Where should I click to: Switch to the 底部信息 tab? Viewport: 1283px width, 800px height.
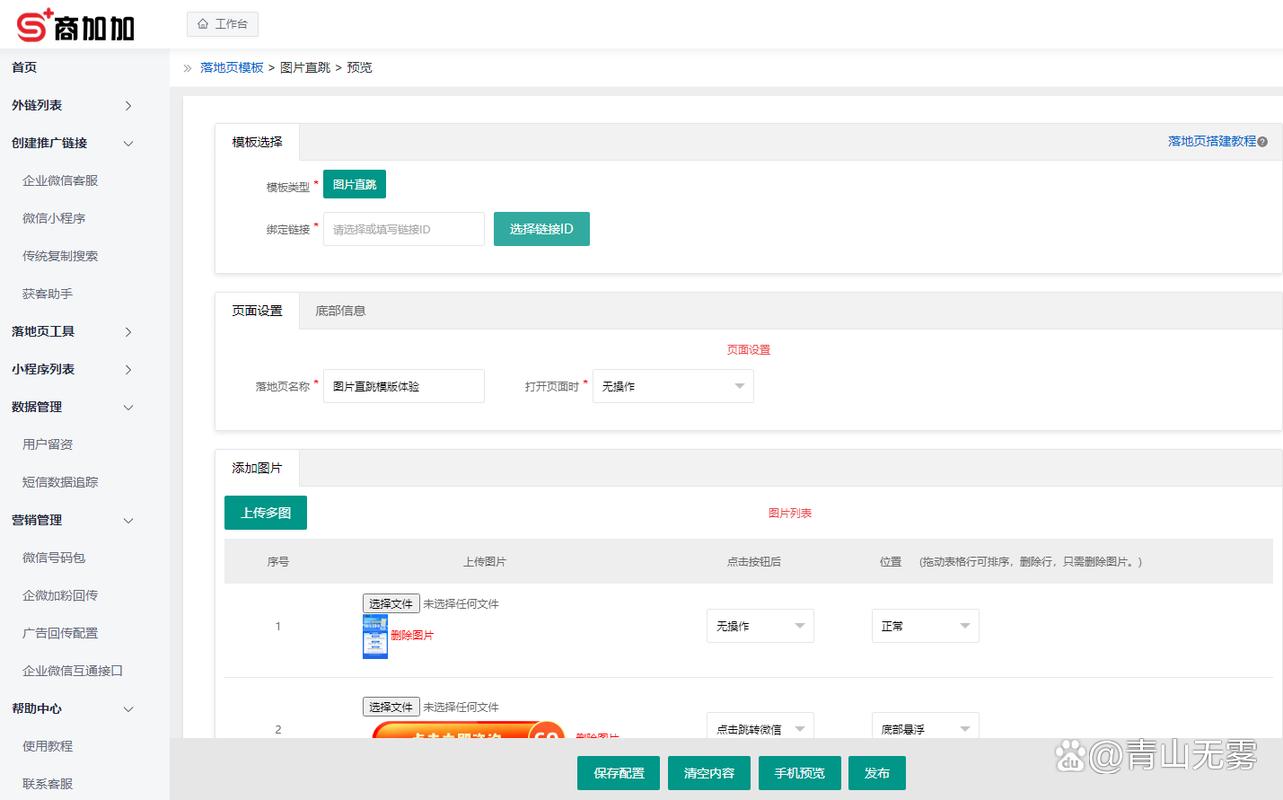click(340, 311)
